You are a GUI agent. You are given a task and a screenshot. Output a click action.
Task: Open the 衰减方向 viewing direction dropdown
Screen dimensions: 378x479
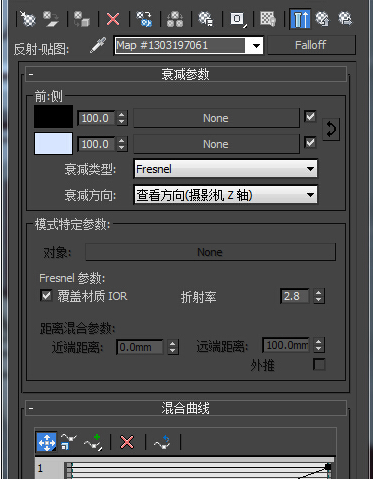click(225, 195)
